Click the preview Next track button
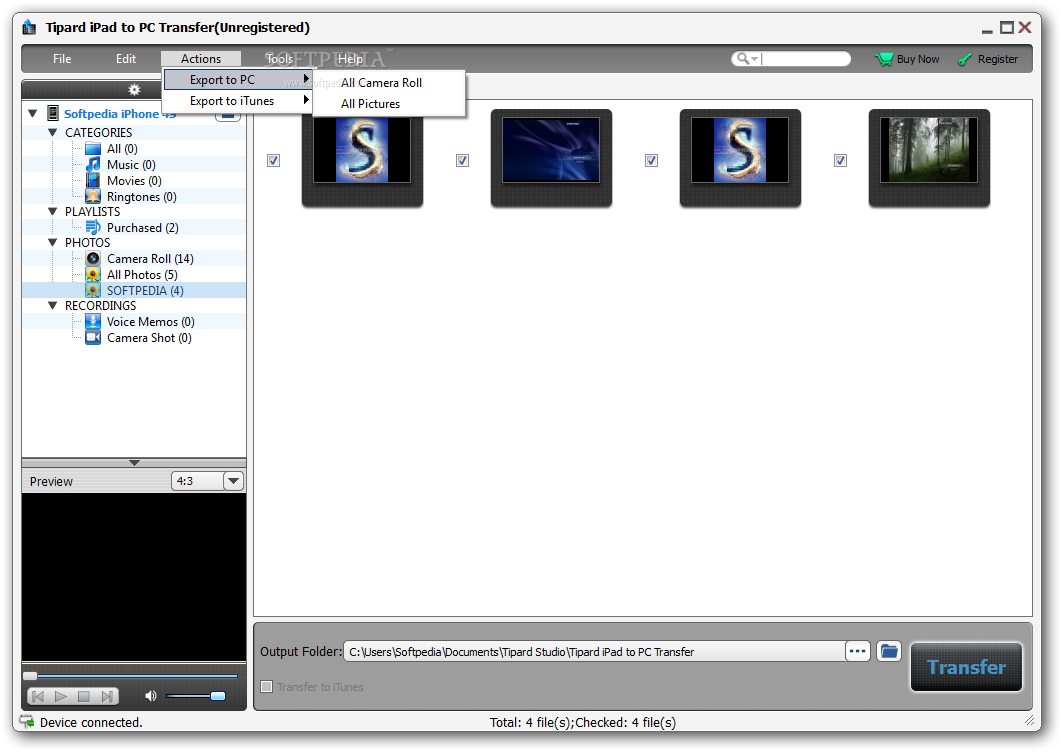 tap(107, 696)
